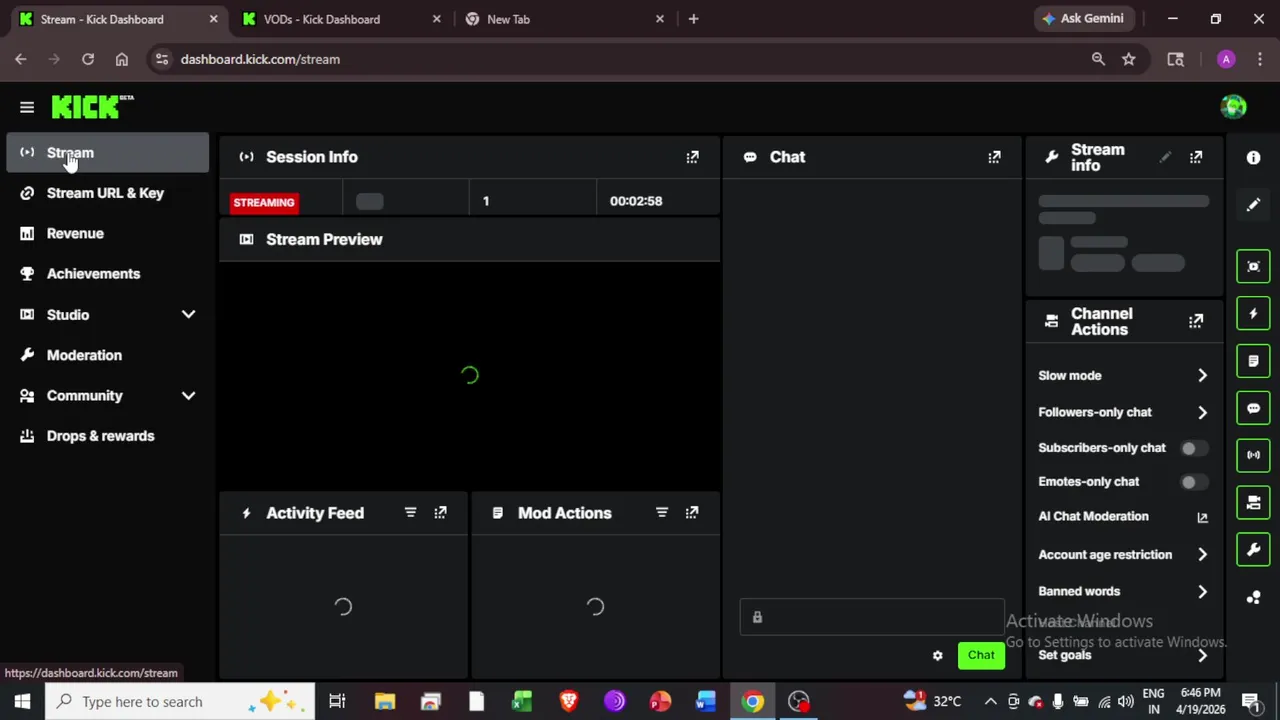Reload the page
This screenshot has width=1280, height=720.
point(88,59)
